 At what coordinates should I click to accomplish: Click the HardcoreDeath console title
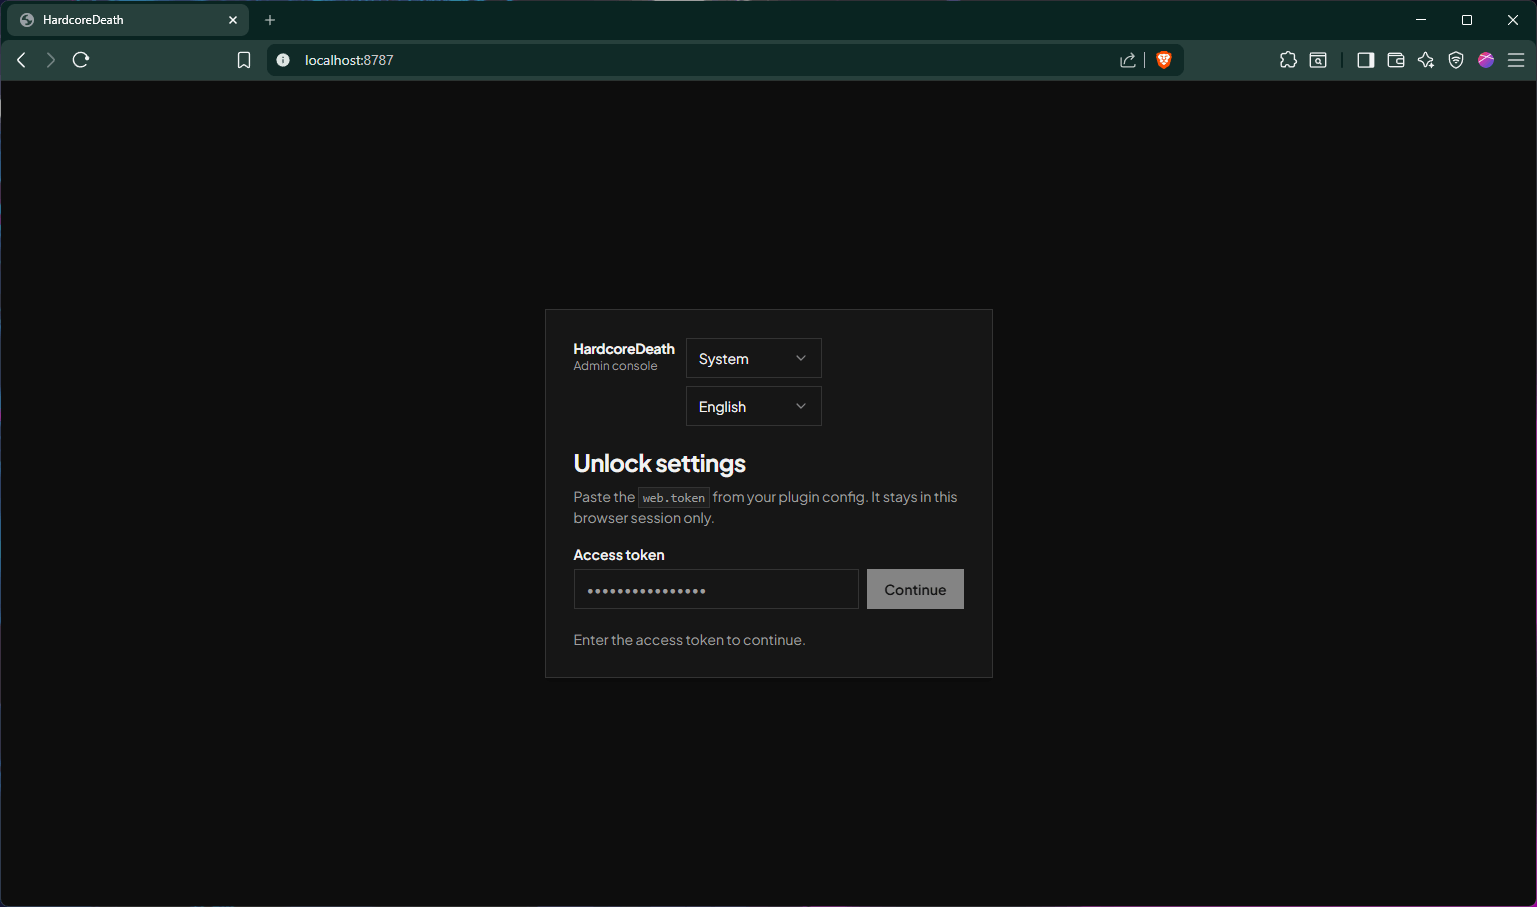624,349
